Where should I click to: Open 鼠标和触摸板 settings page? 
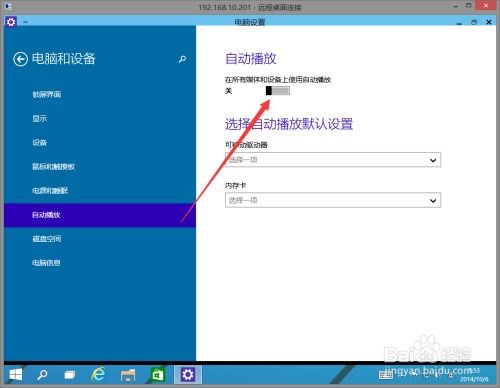(x=53, y=167)
